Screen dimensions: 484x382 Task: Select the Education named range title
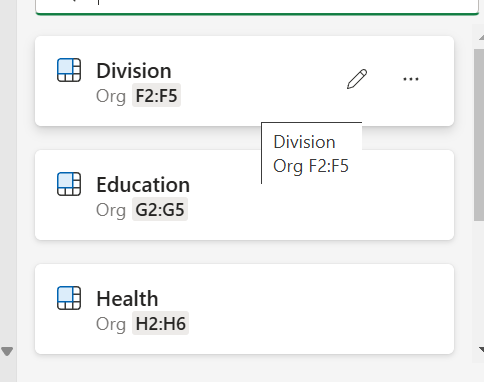coord(143,184)
